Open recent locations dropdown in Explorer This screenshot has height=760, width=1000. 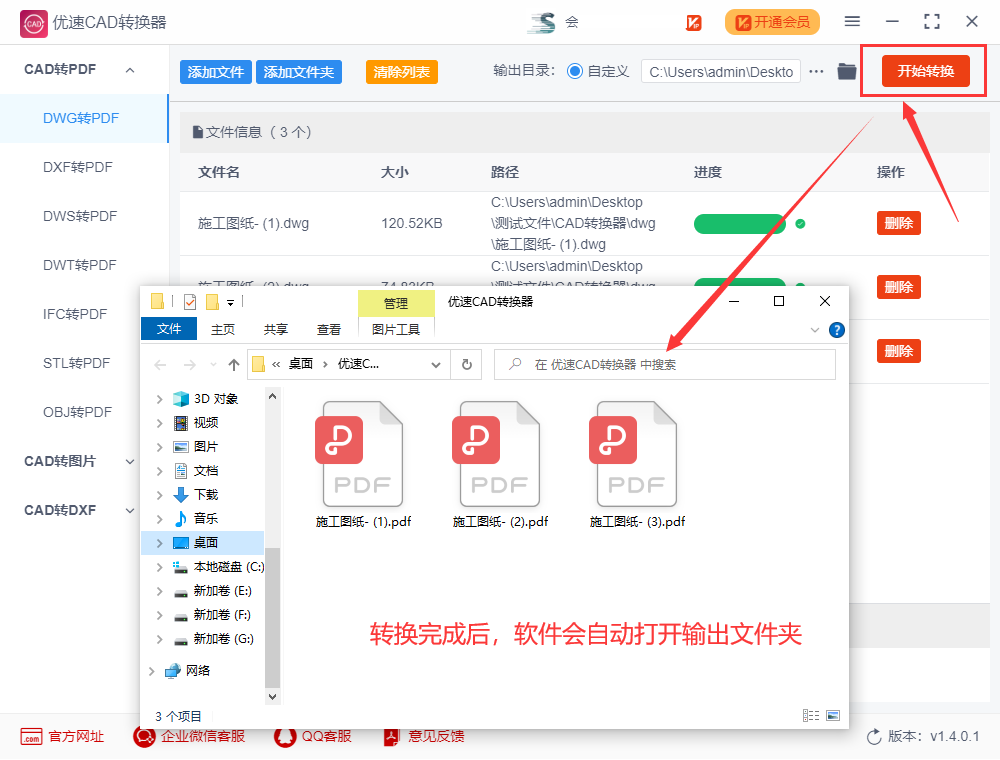pyautogui.click(x=213, y=365)
